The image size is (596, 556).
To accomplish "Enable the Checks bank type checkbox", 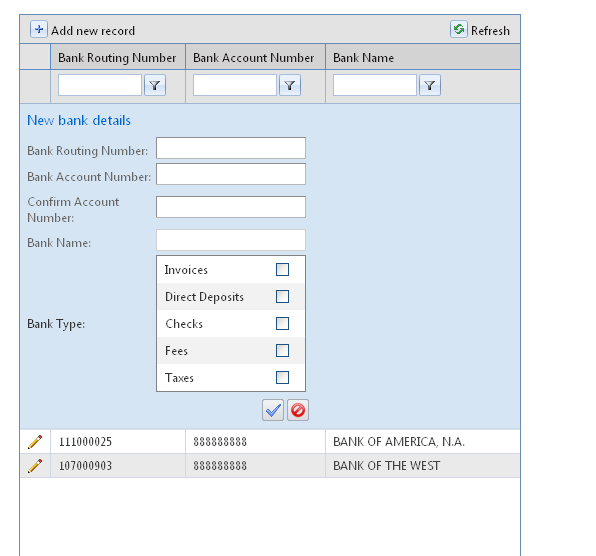I will pos(282,323).
